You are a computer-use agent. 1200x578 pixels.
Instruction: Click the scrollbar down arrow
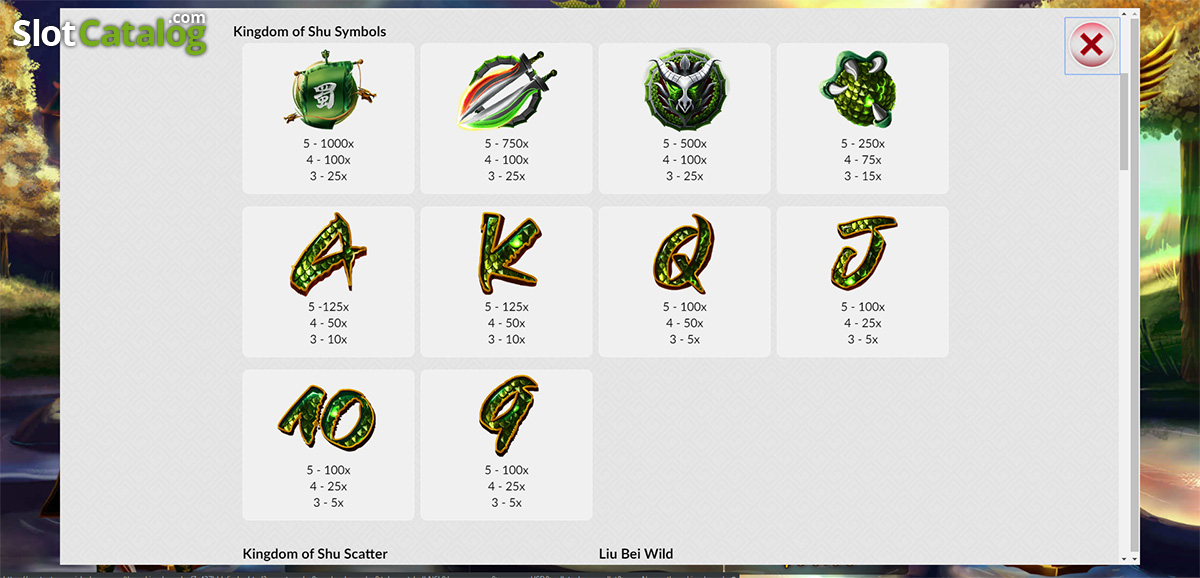pyautogui.click(x=1124, y=557)
